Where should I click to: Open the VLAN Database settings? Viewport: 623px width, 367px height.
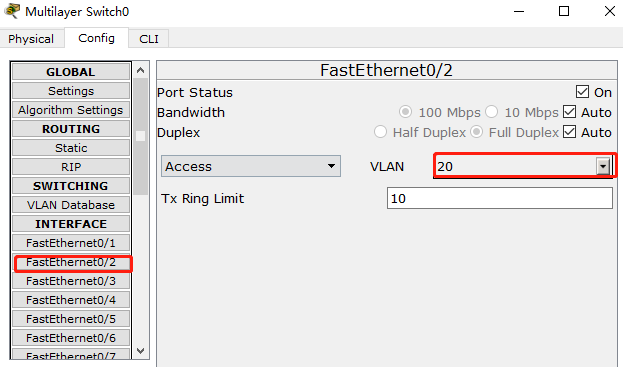[x=71, y=205]
